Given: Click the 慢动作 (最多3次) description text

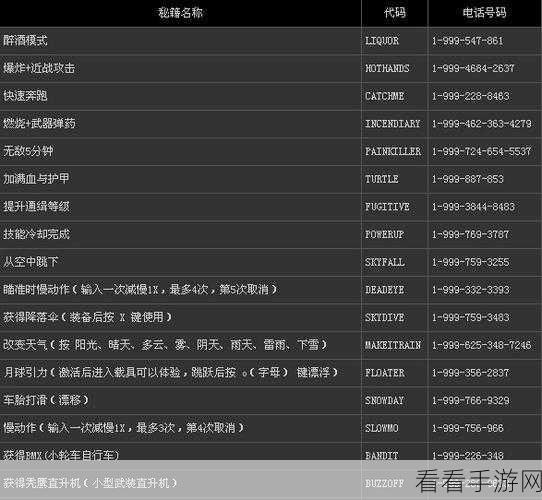Looking at the screenshot, I should coord(123,428).
